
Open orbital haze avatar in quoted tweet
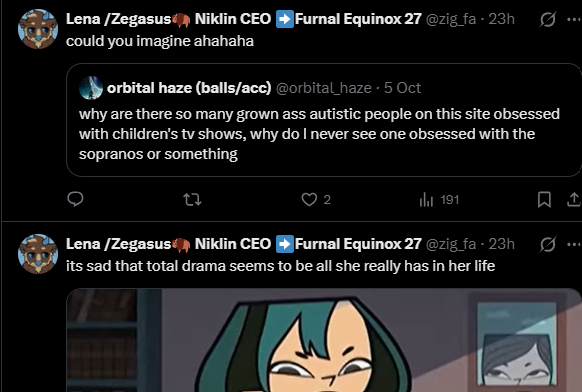pyautogui.click(x=91, y=88)
